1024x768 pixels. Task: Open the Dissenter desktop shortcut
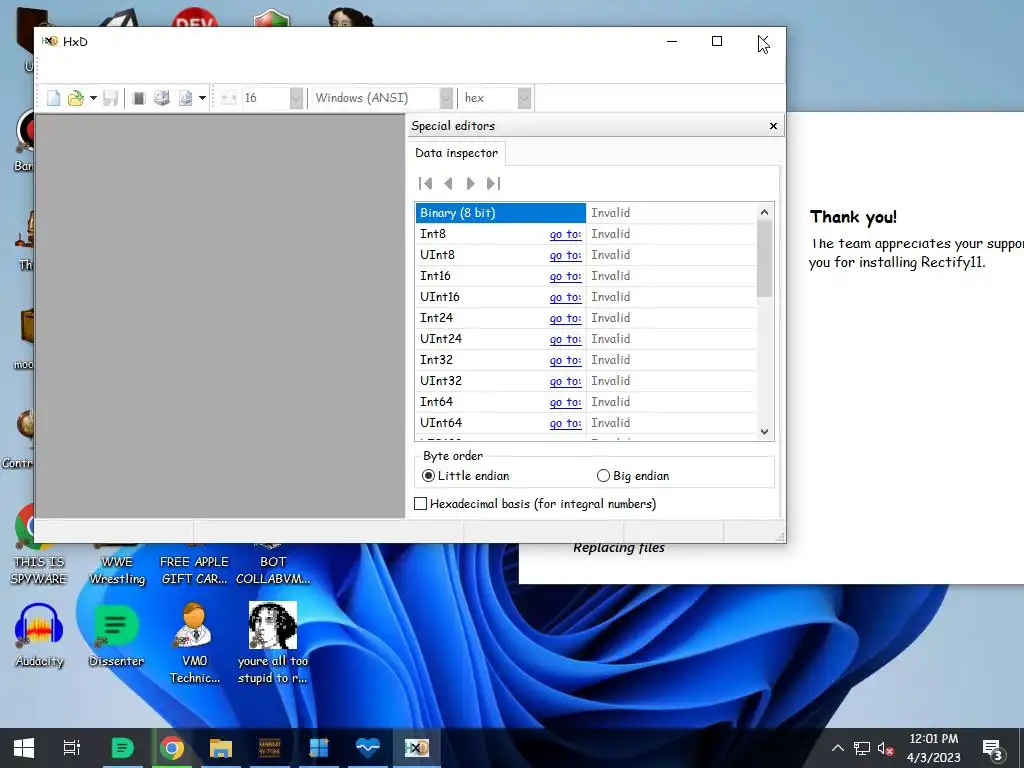coord(116,635)
